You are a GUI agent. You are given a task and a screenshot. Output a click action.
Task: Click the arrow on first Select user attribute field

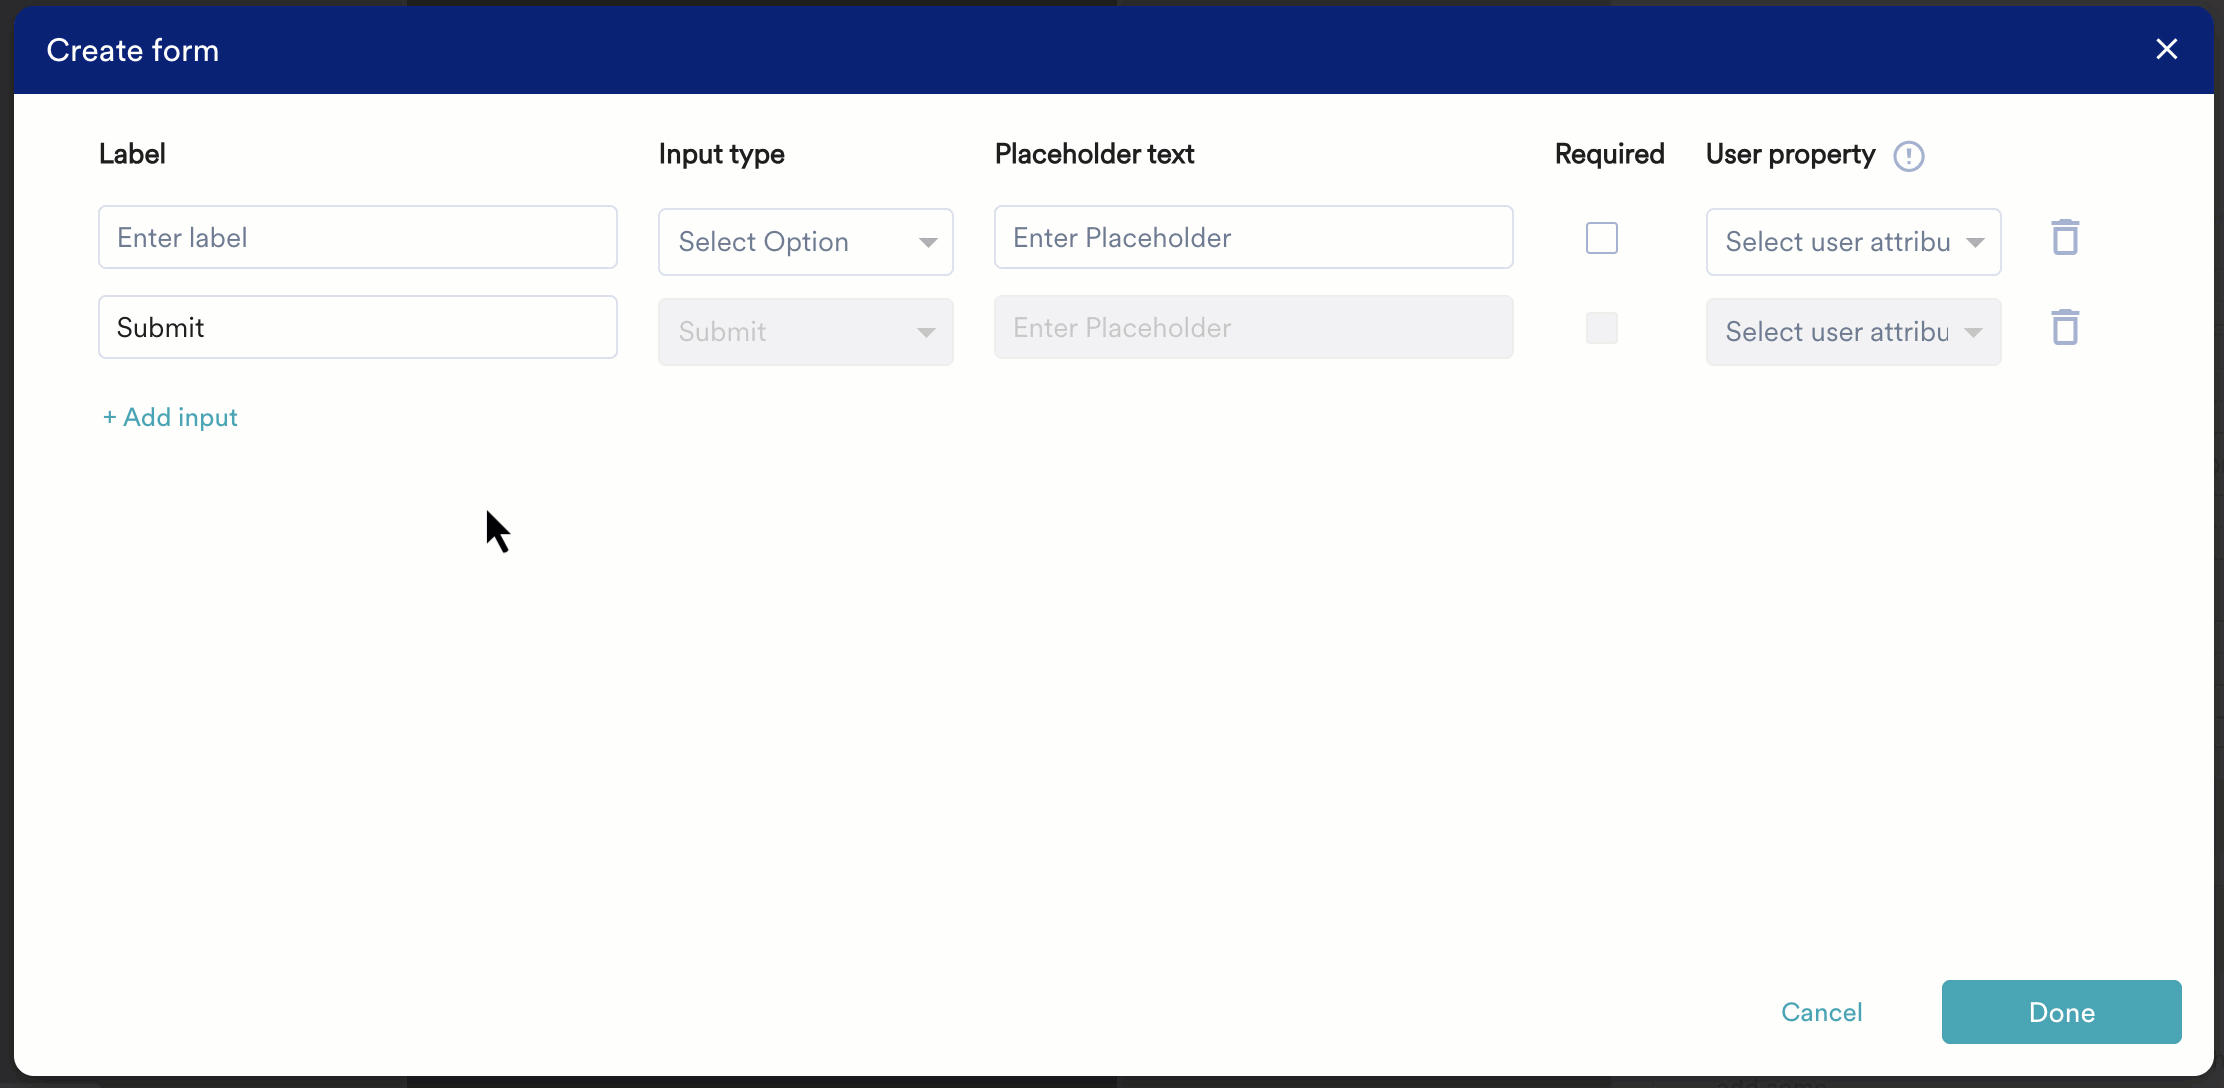pos(1976,242)
